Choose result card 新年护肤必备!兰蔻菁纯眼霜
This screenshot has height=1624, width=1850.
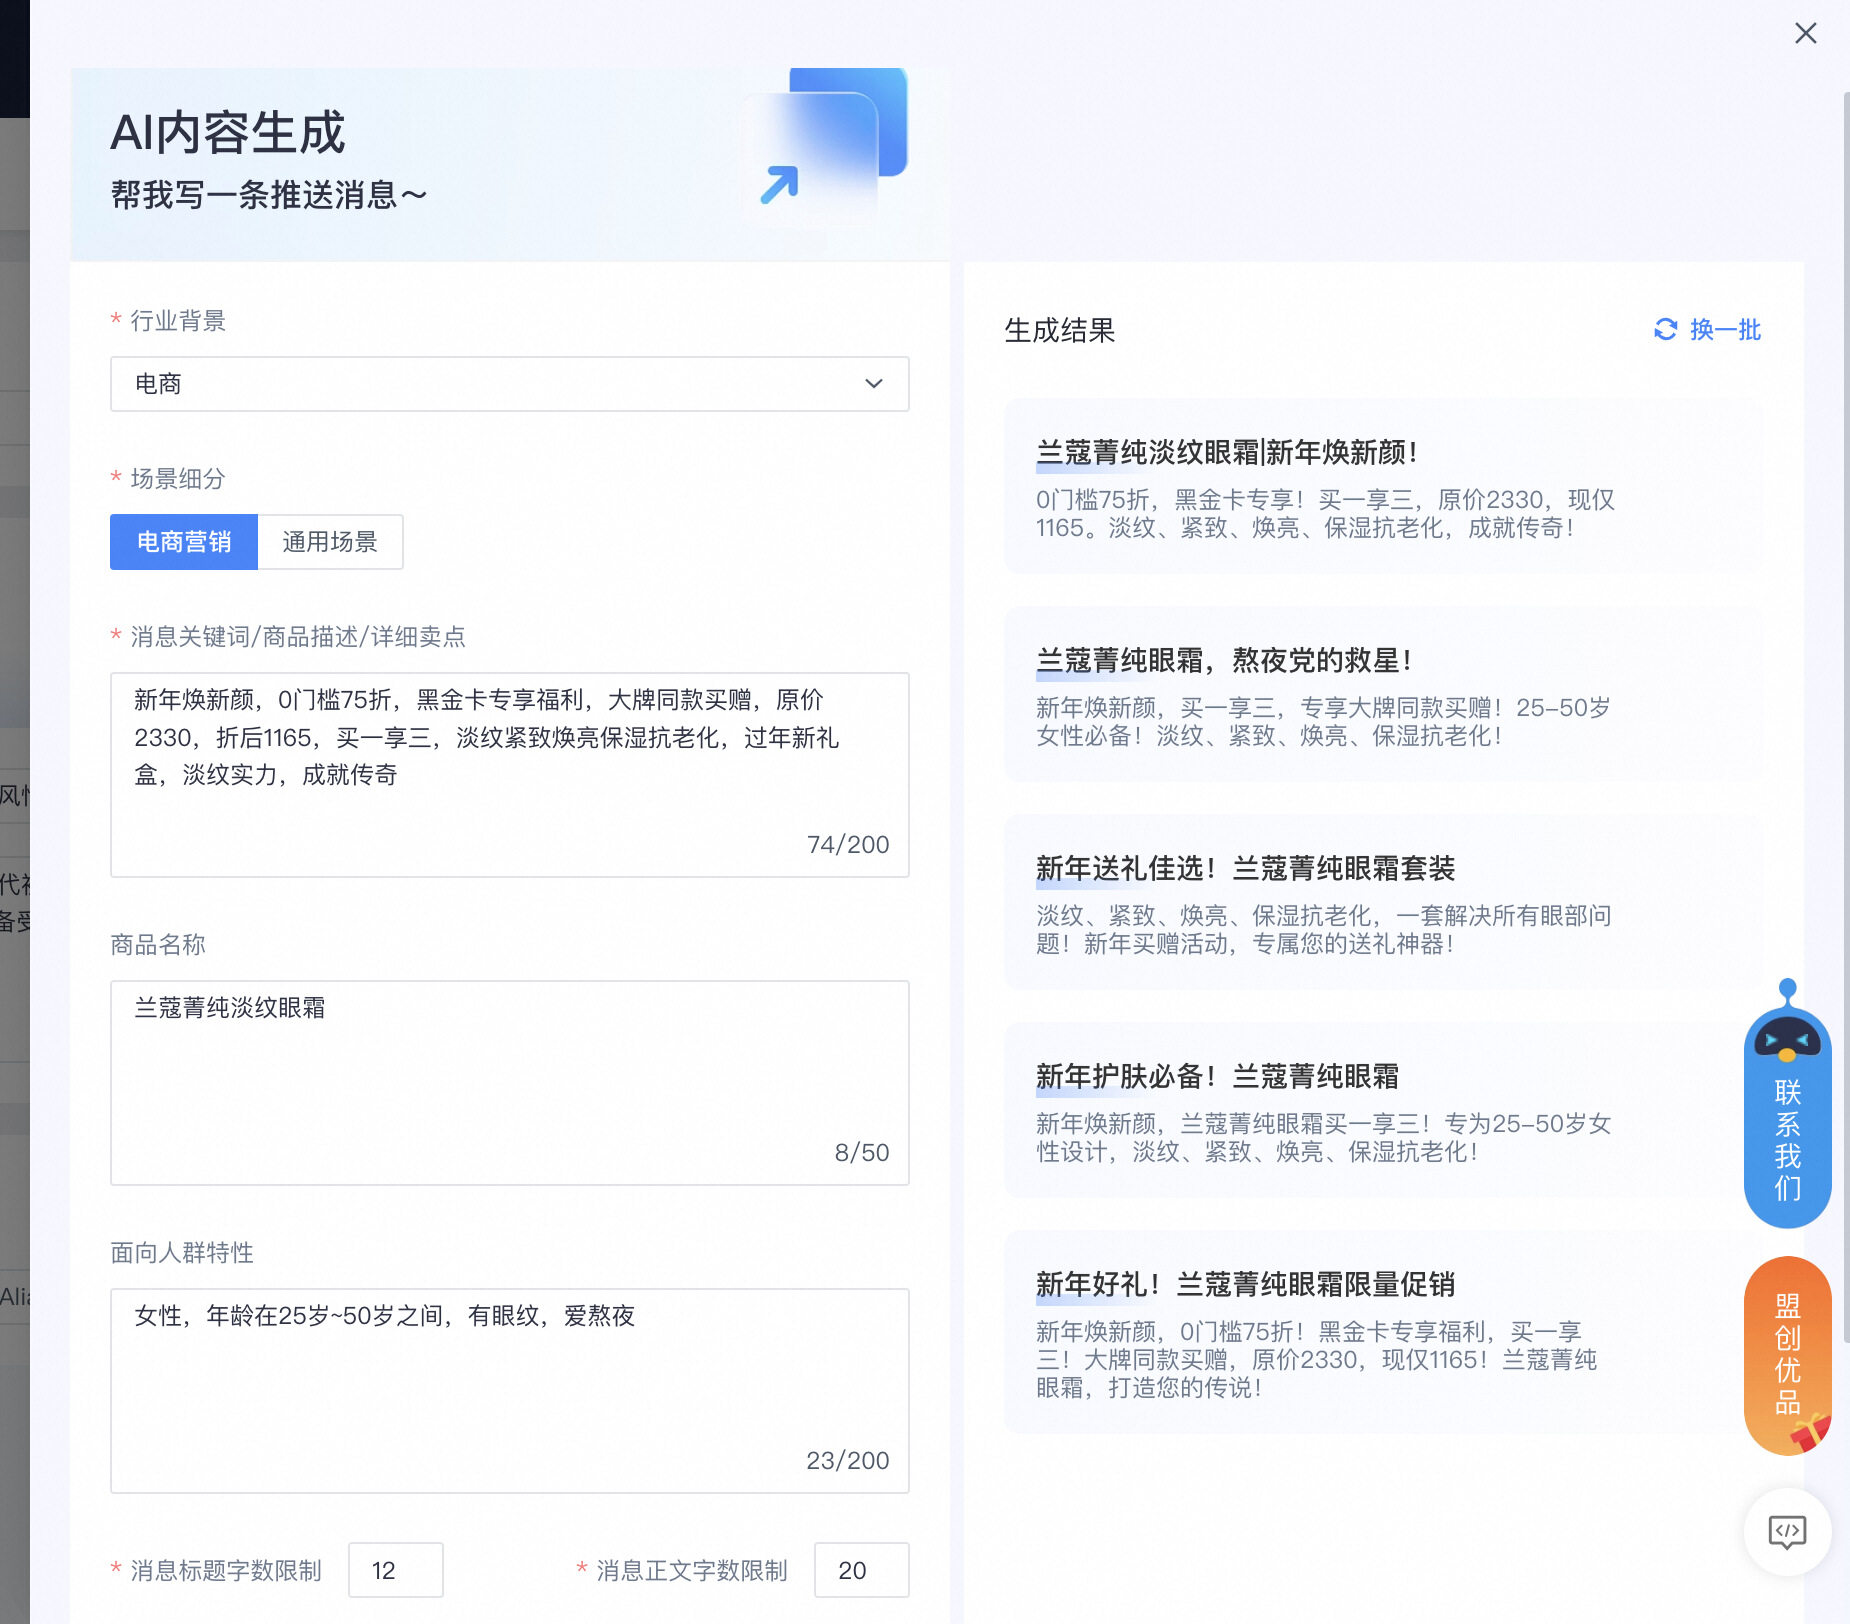[1384, 1110]
